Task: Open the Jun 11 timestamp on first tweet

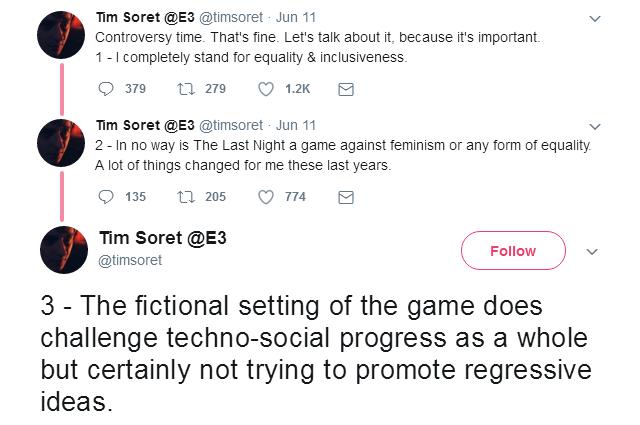Action: click(x=295, y=17)
